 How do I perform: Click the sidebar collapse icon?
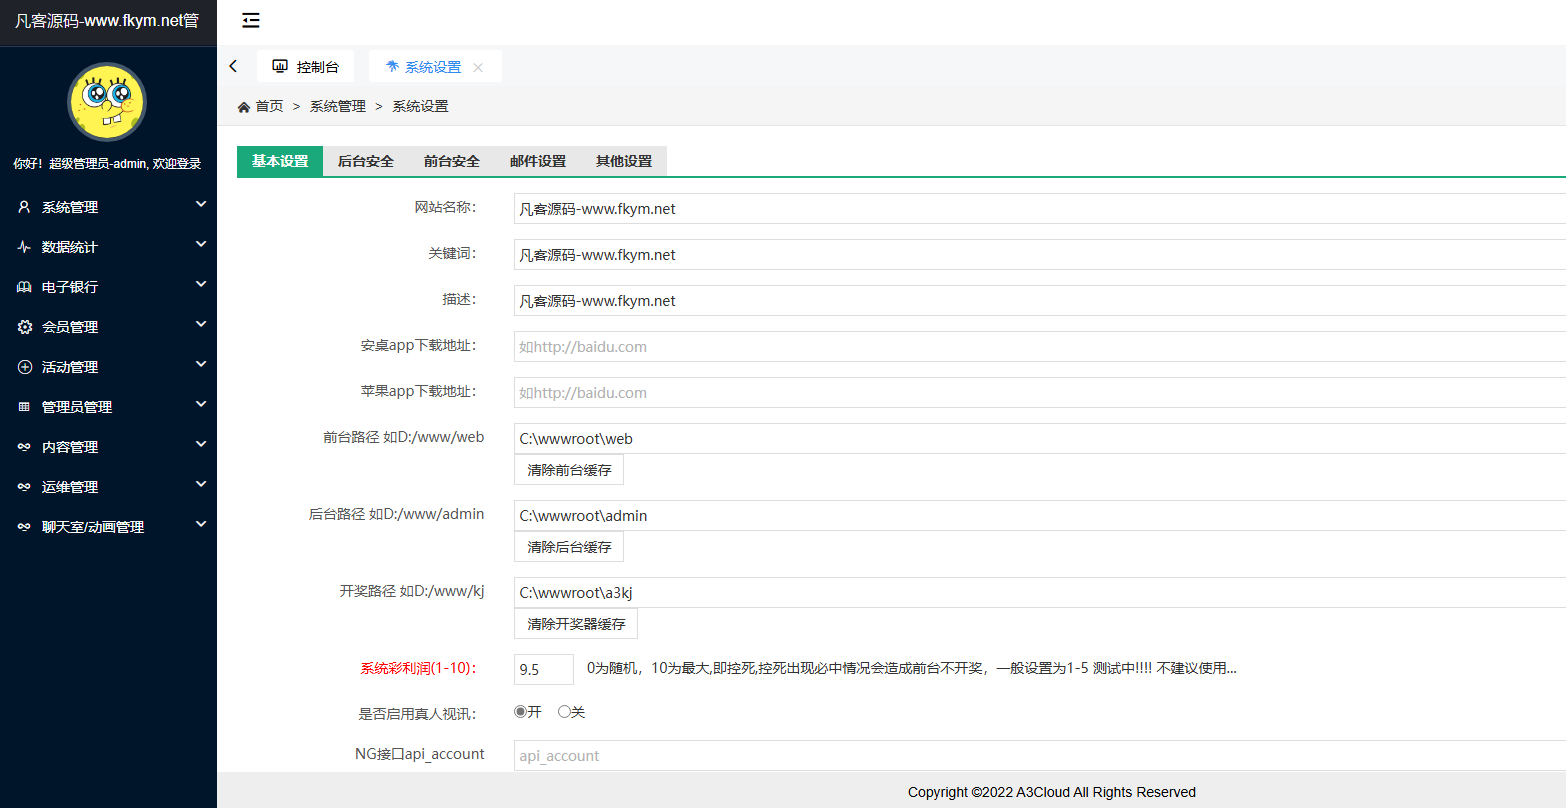250,20
